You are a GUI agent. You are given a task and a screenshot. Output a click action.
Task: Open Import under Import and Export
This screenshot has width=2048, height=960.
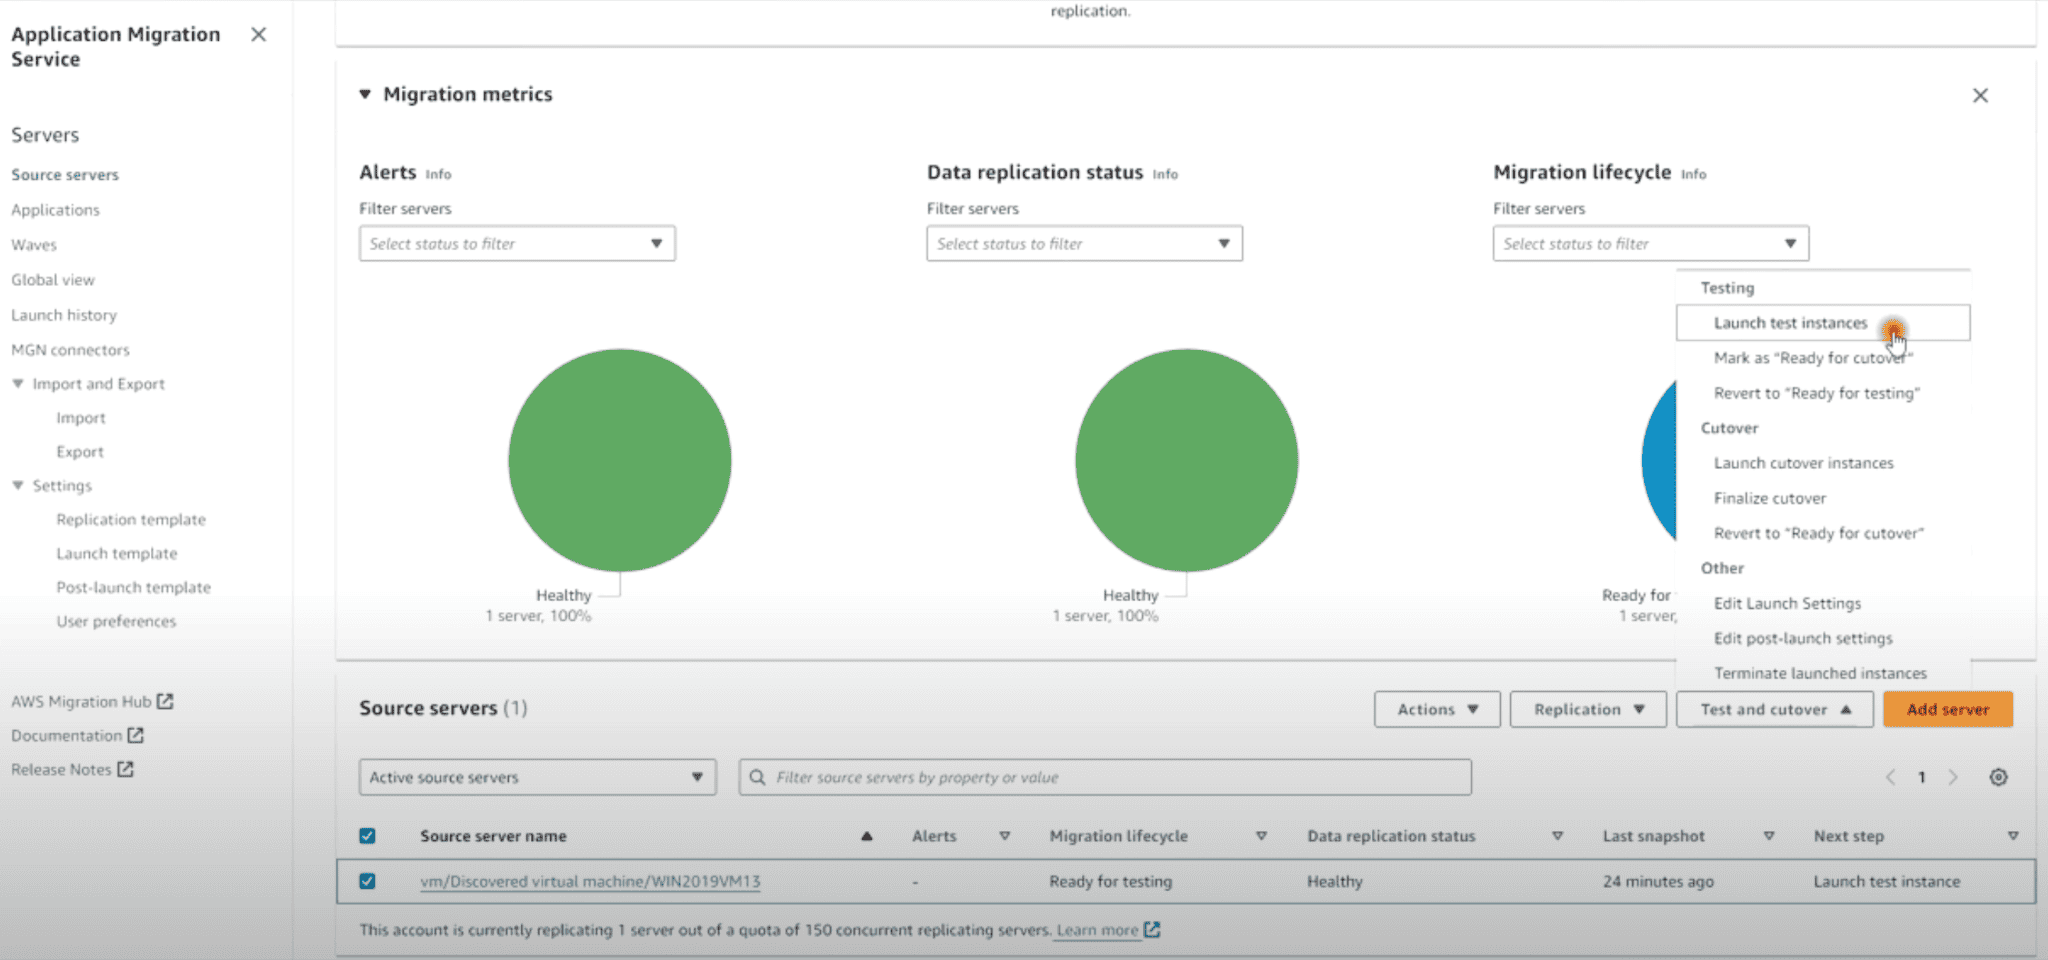(x=81, y=418)
